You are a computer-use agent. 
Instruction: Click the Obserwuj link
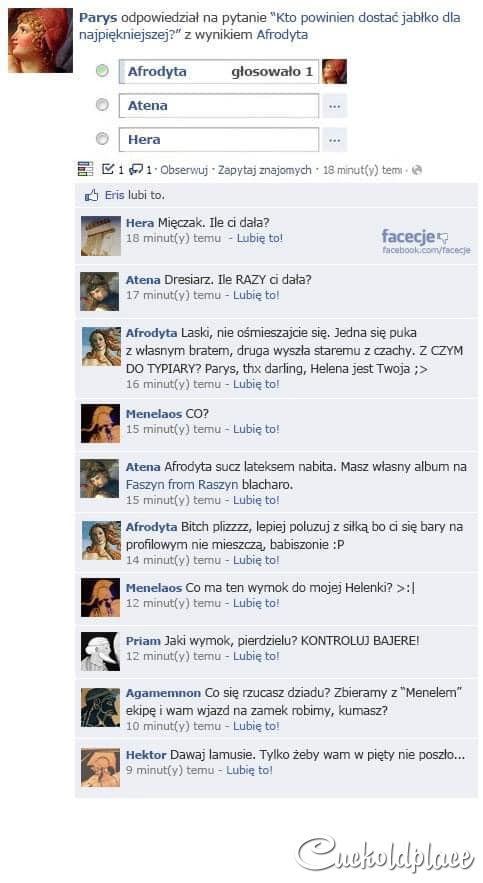coord(184,170)
